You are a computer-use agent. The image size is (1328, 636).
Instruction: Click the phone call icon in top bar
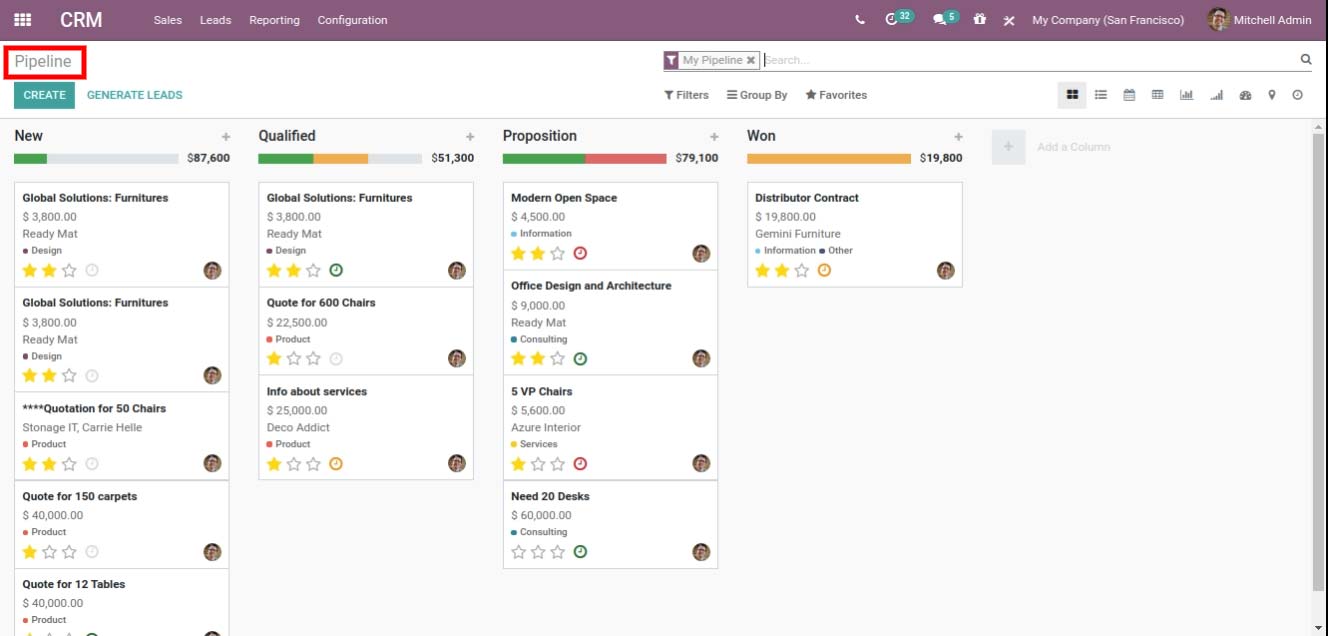click(x=860, y=20)
